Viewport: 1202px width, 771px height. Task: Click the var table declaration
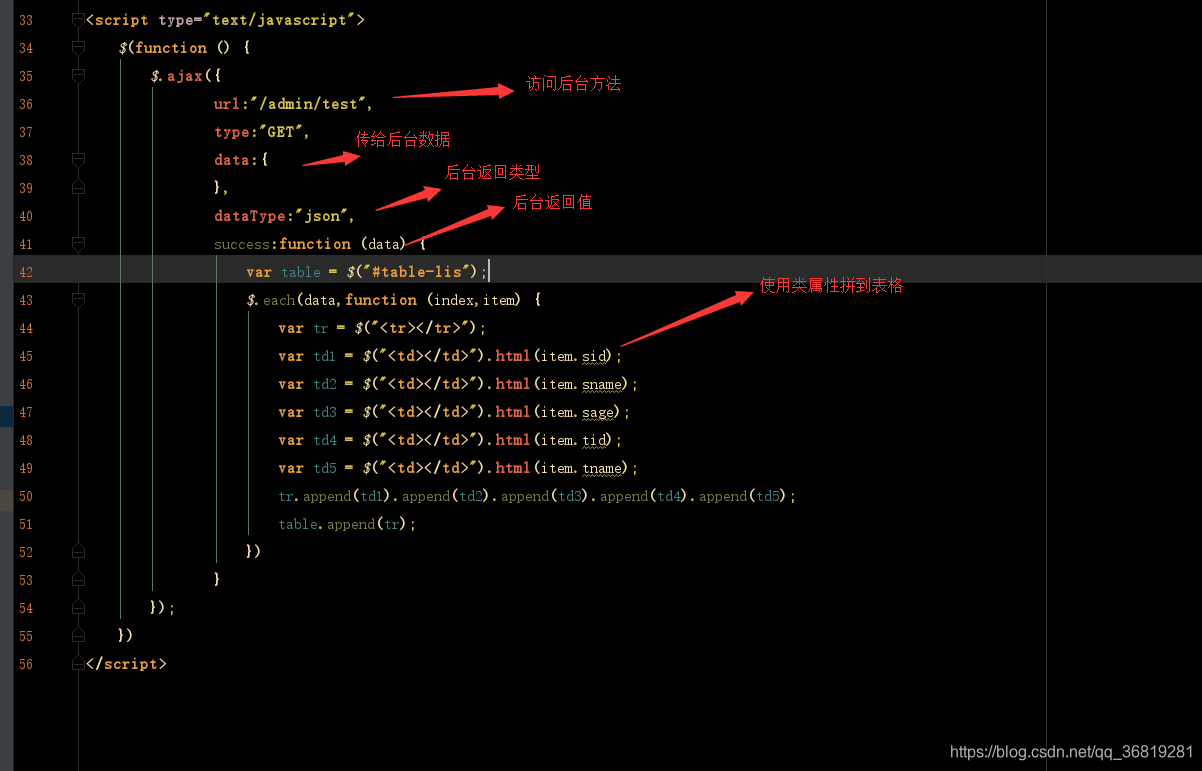pyautogui.click(x=283, y=272)
